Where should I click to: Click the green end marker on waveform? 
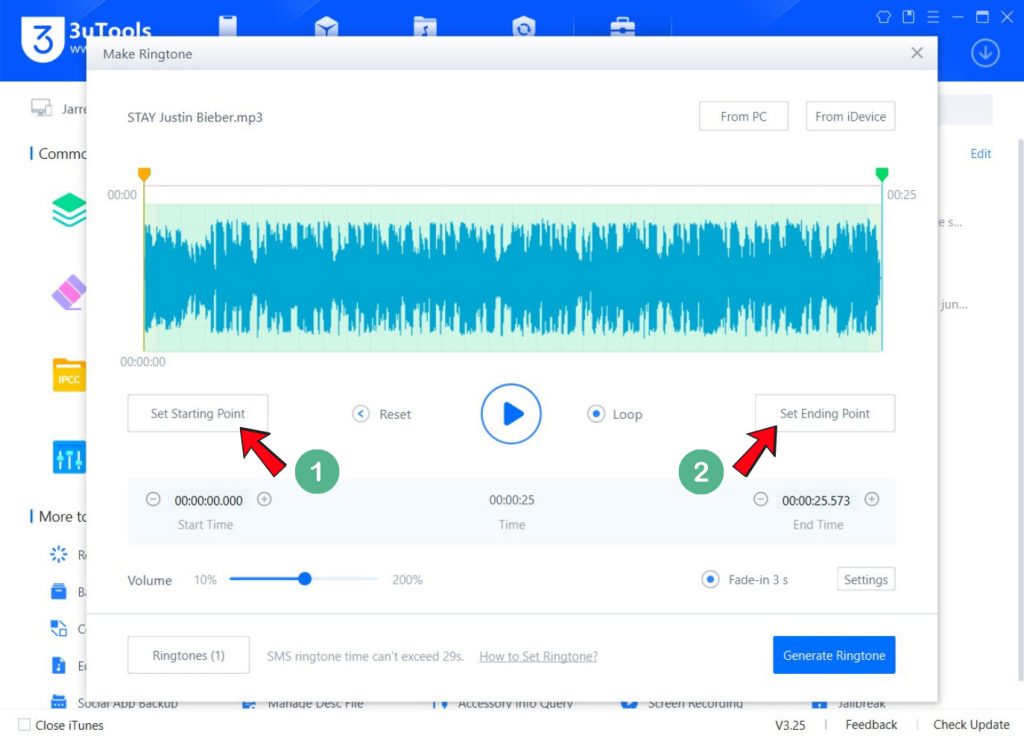point(882,174)
